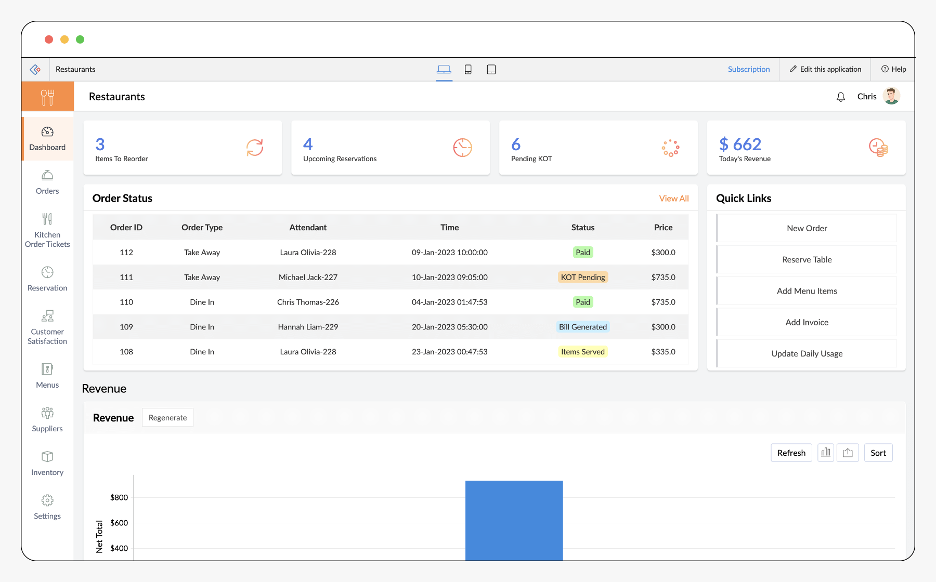Switch to desktop preview mode

[445, 69]
